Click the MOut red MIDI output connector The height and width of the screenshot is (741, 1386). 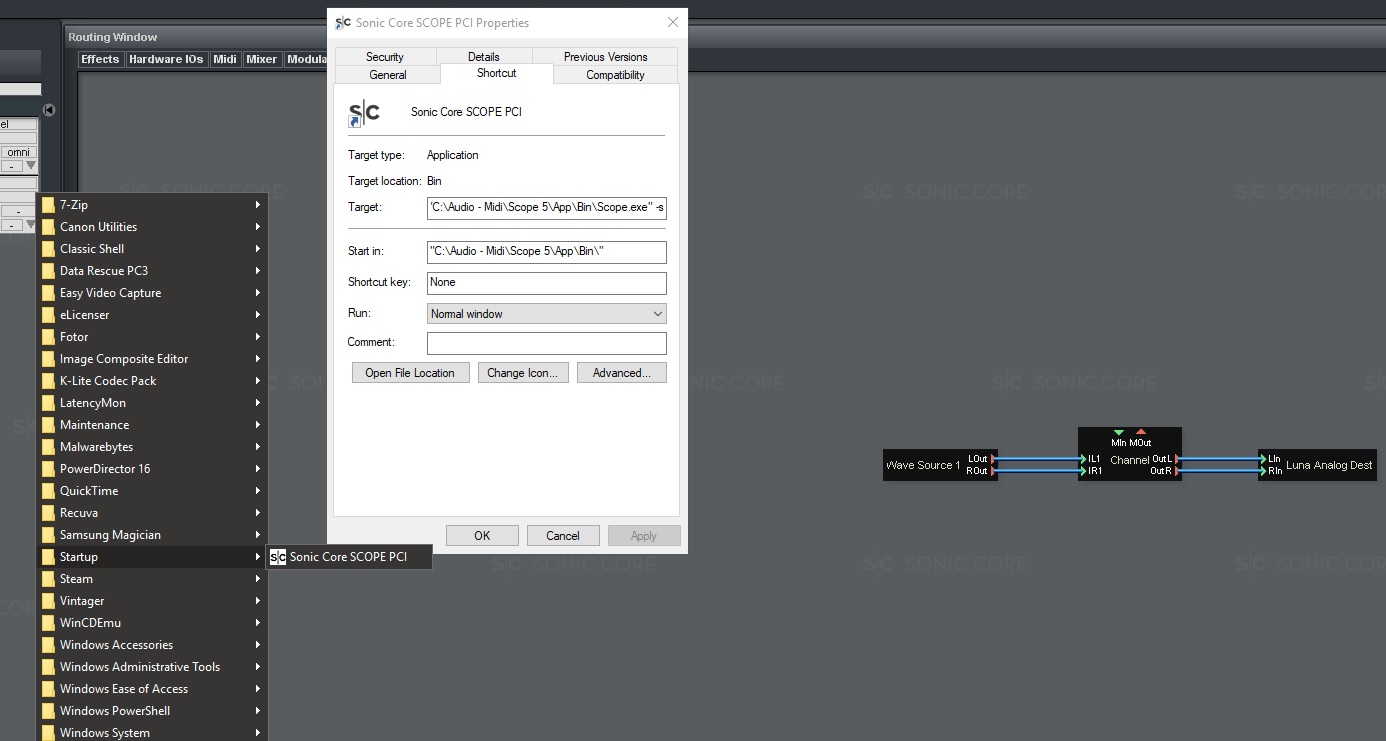coord(1141,433)
